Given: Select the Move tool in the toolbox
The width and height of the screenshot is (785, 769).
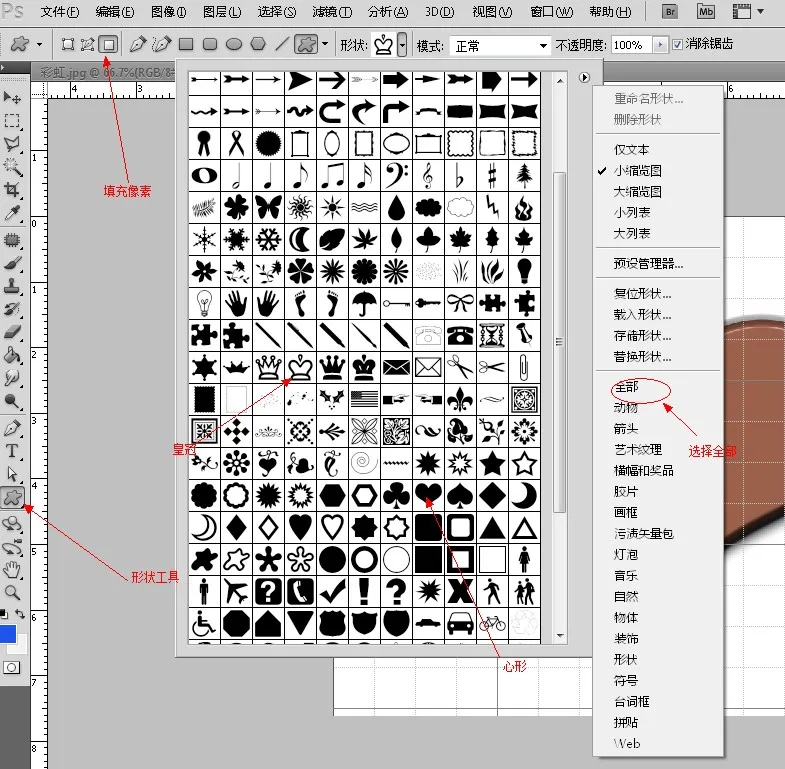Looking at the screenshot, I should tap(13, 97).
